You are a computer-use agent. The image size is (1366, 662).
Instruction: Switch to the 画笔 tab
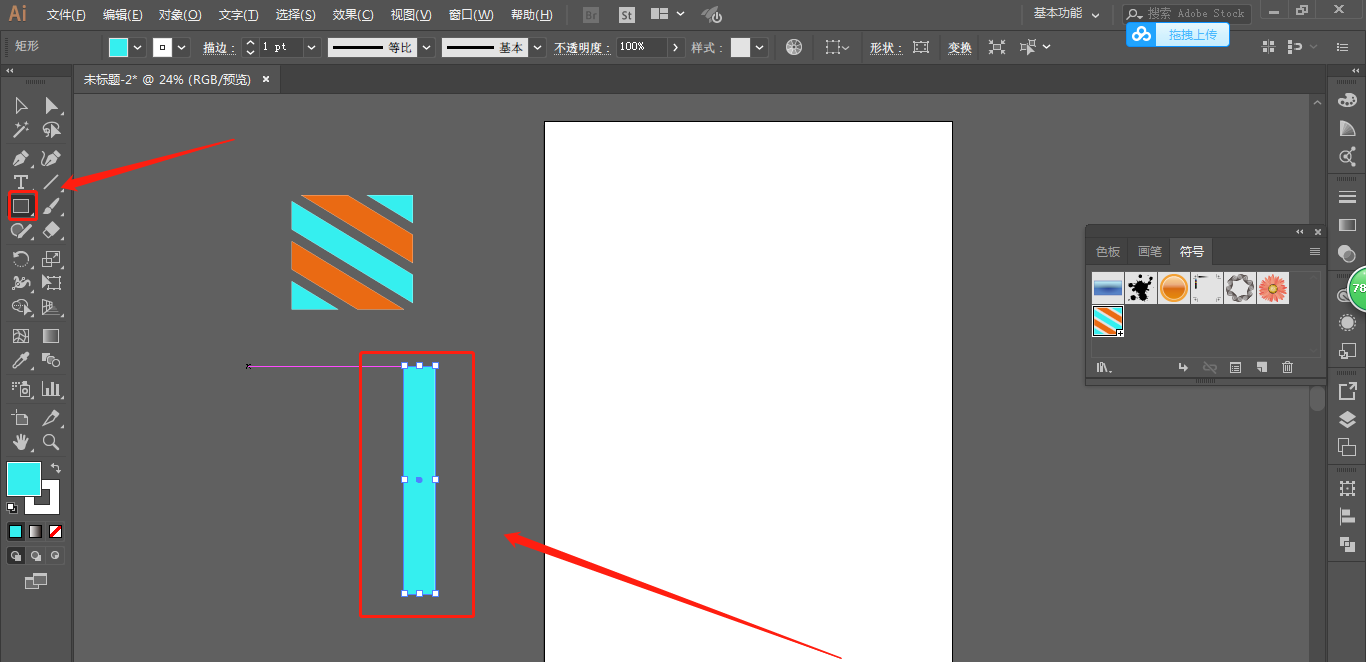pos(1150,252)
